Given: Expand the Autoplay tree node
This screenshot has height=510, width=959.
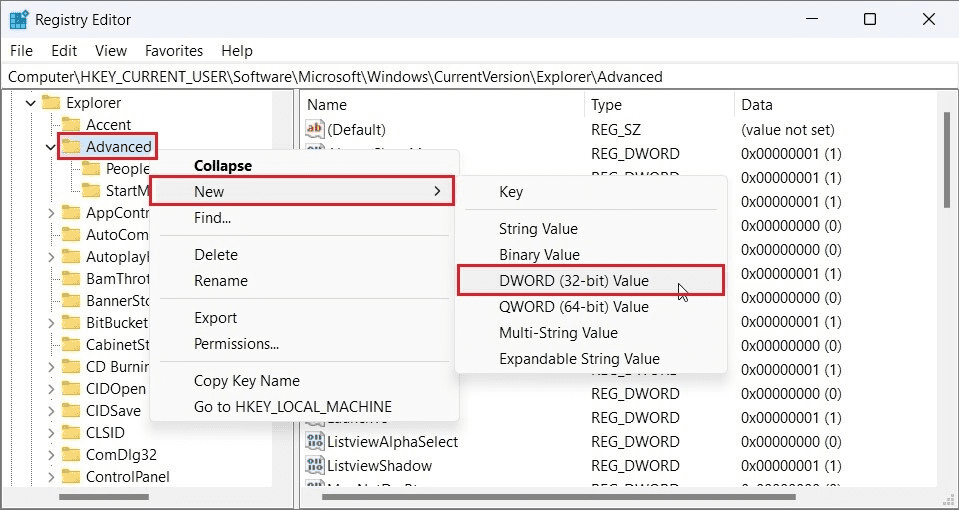Looking at the screenshot, I should point(51,257).
